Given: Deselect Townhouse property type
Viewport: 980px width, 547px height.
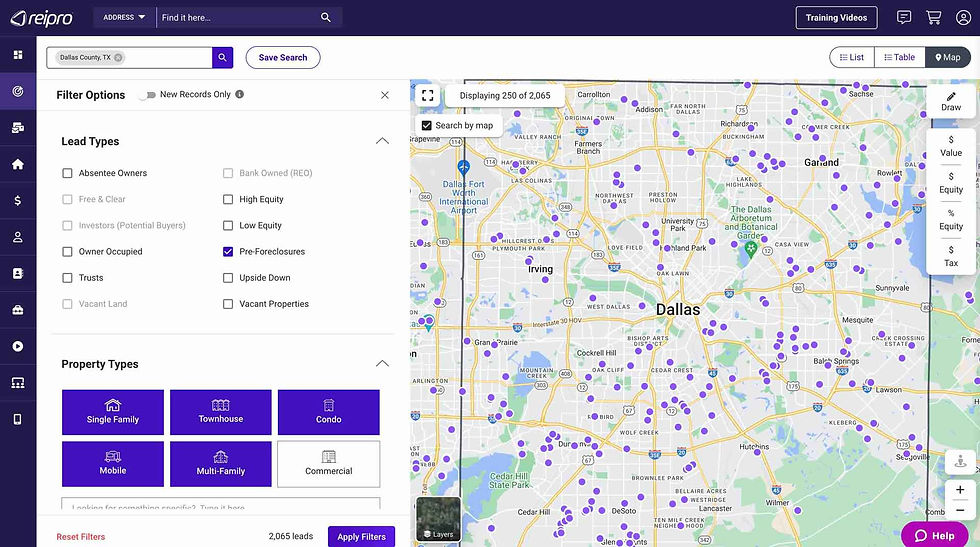Looking at the screenshot, I should [221, 413].
